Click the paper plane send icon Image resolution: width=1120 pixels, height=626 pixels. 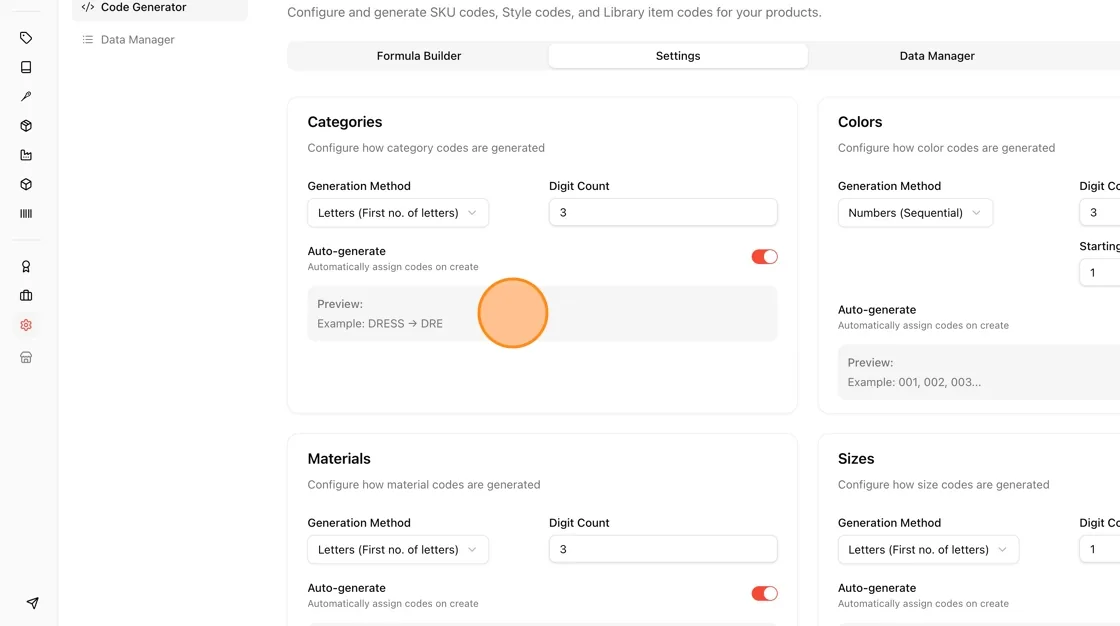coord(32,603)
